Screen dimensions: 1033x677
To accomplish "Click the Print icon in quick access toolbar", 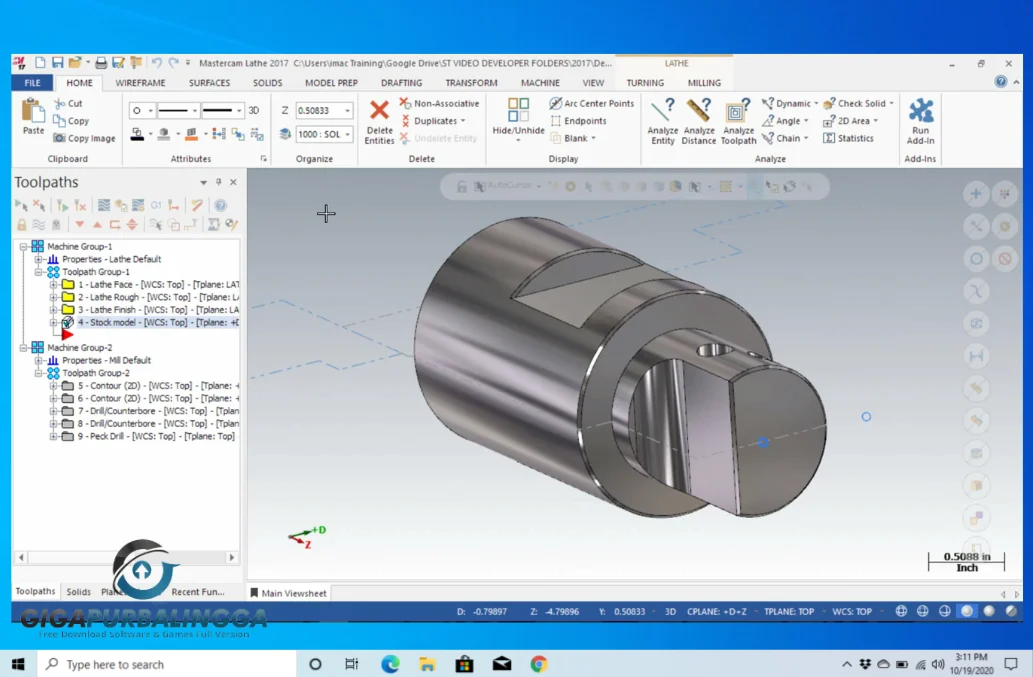I will tap(101, 63).
